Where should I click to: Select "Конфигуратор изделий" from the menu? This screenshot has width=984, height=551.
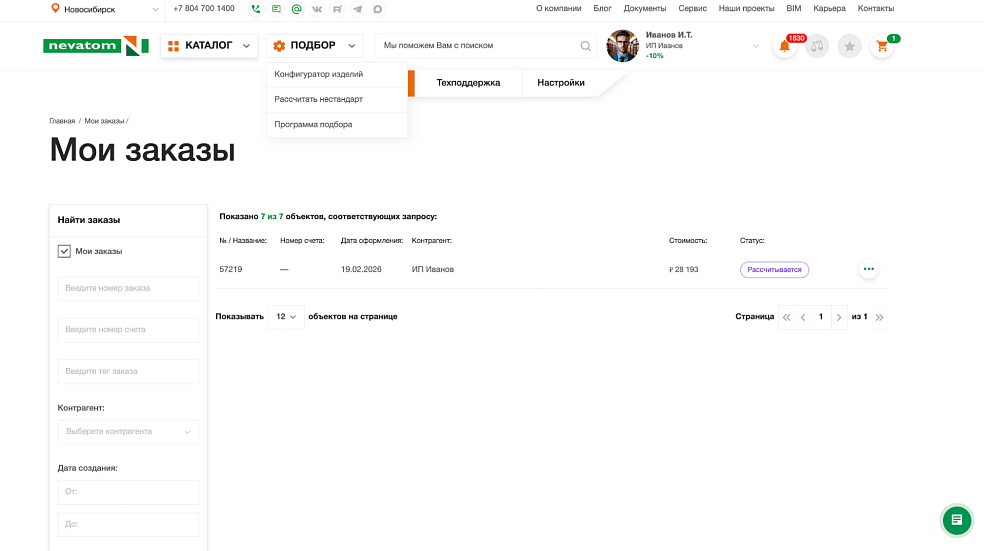tap(319, 74)
